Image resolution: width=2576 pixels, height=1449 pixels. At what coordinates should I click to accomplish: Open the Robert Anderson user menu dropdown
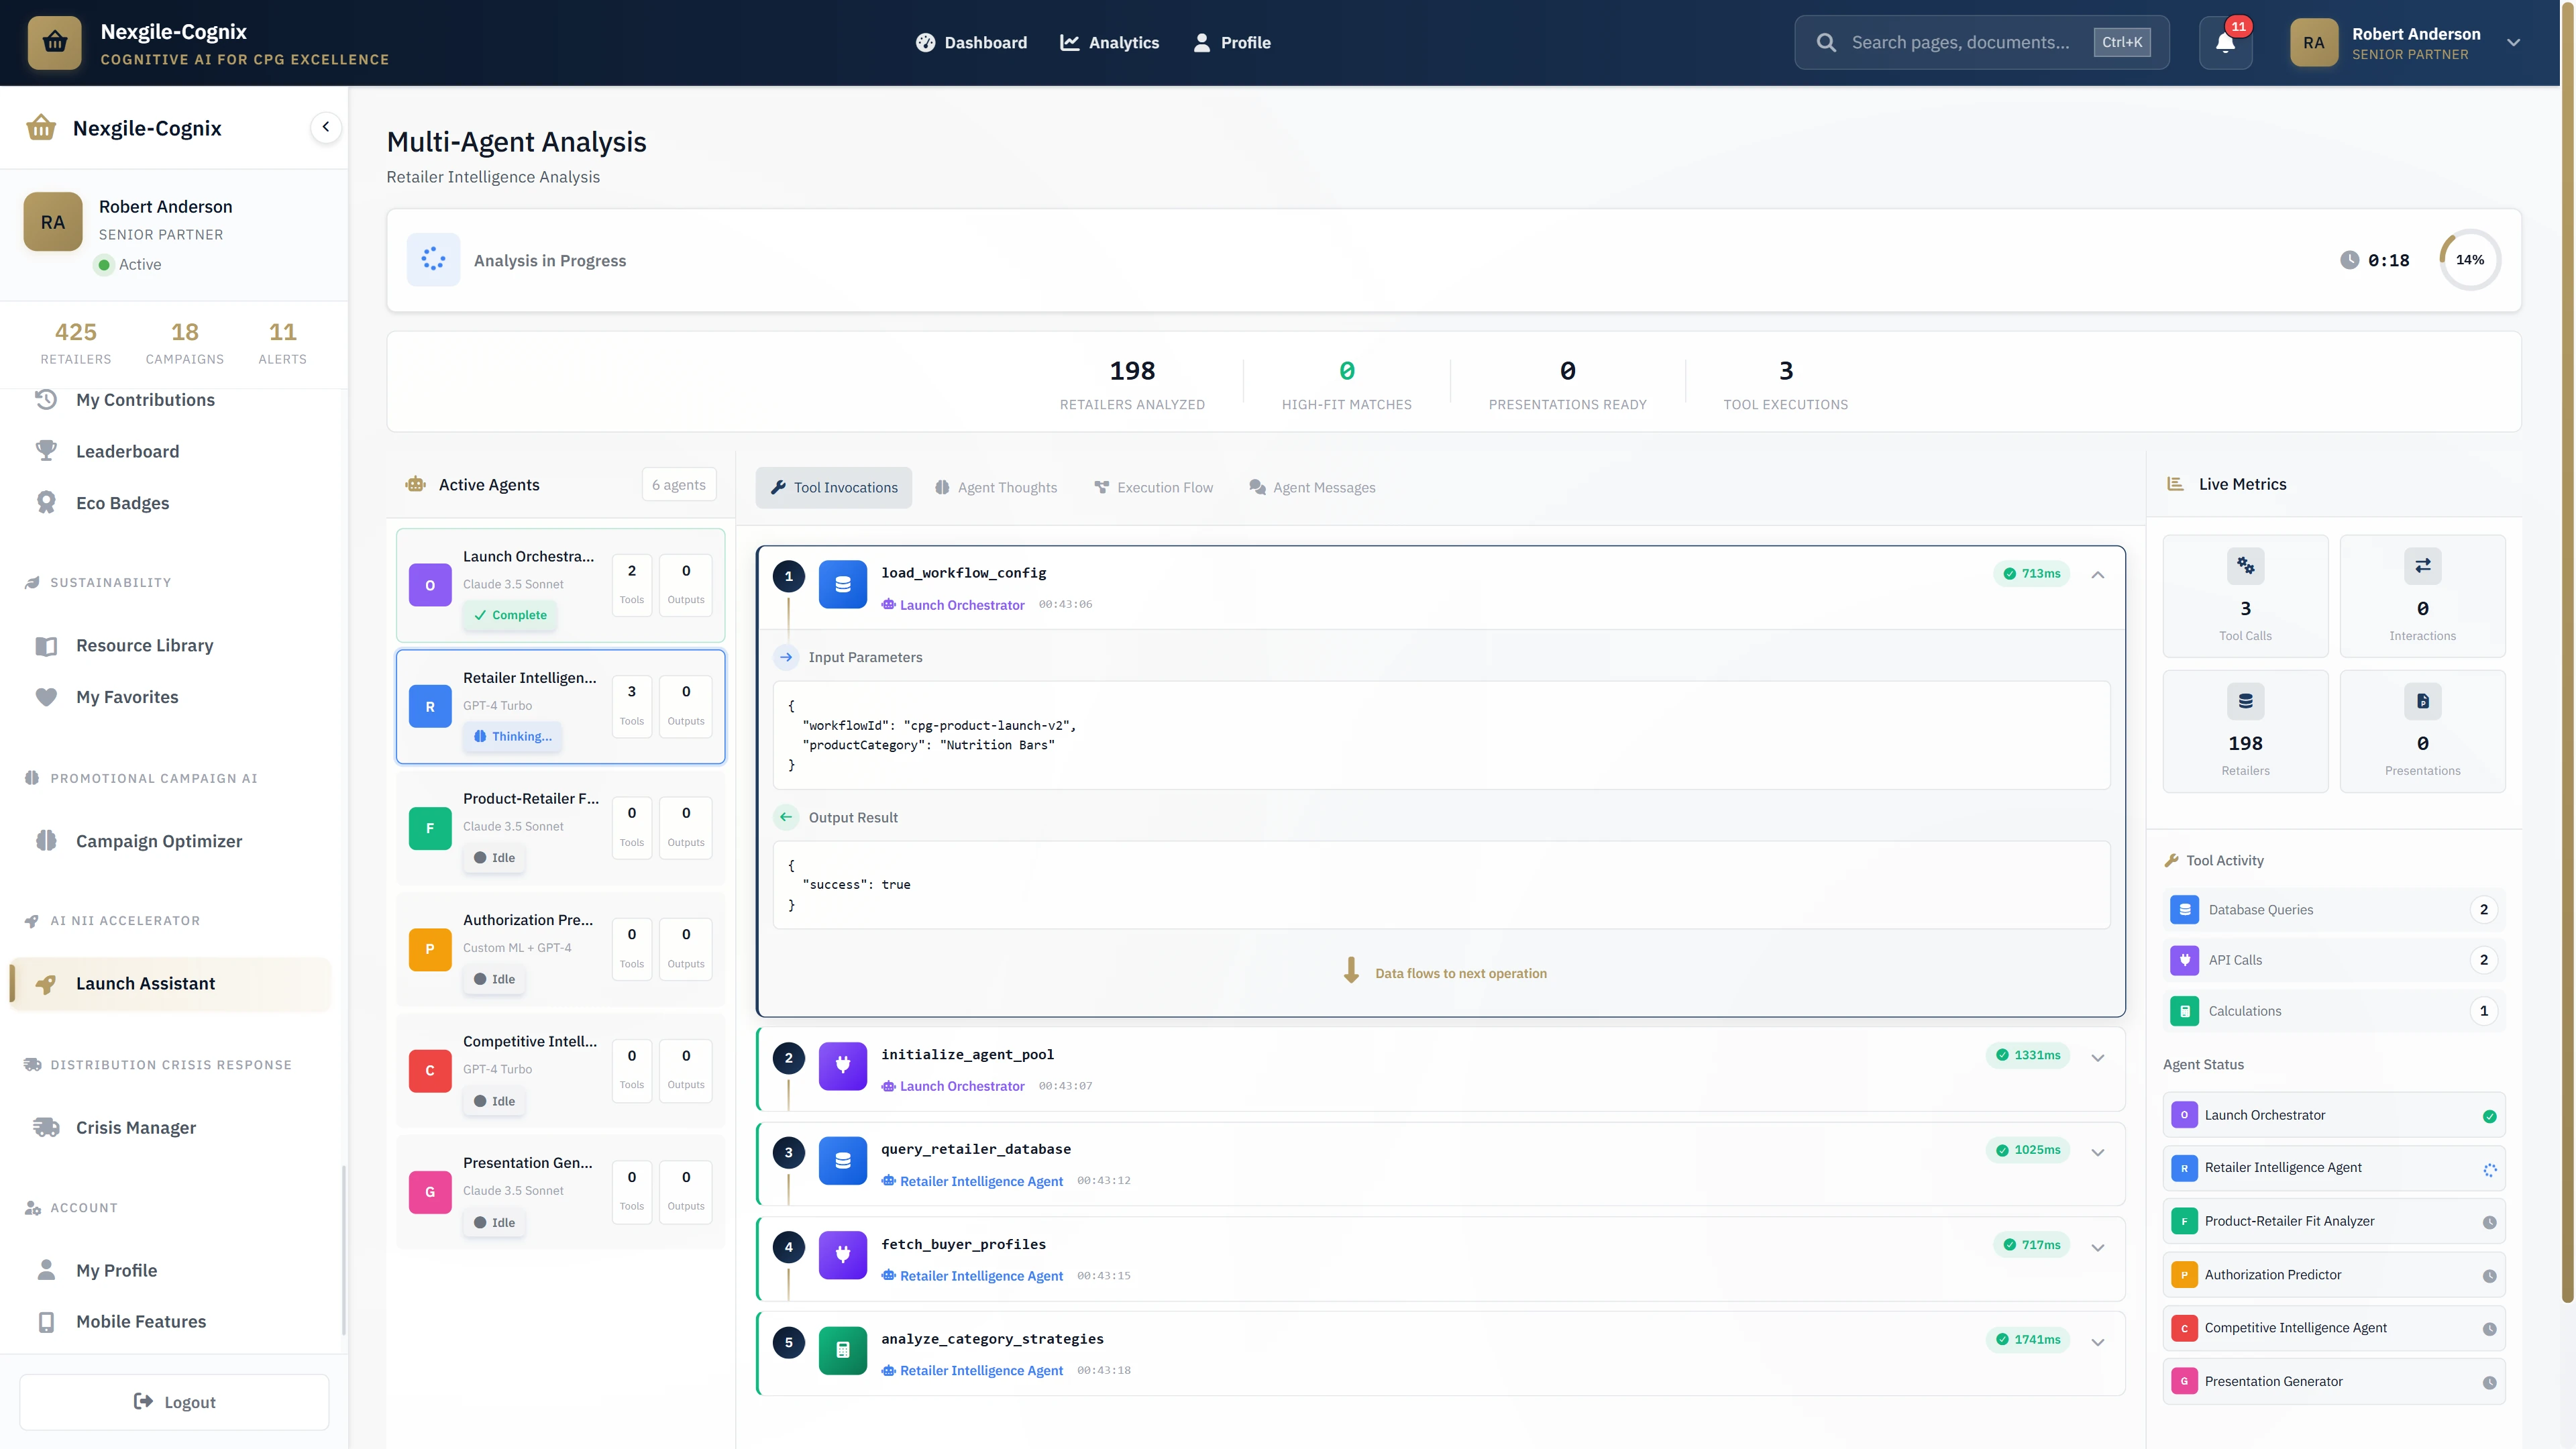pyautogui.click(x=2513, y=43)
